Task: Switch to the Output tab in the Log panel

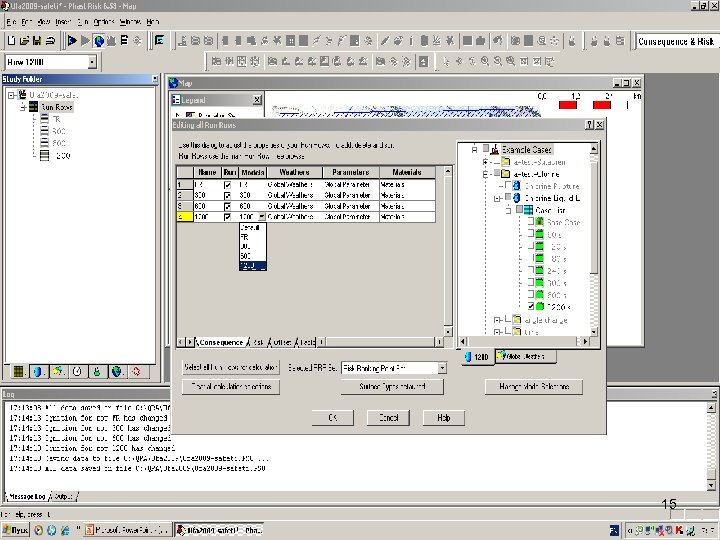Action: (63, 496)
